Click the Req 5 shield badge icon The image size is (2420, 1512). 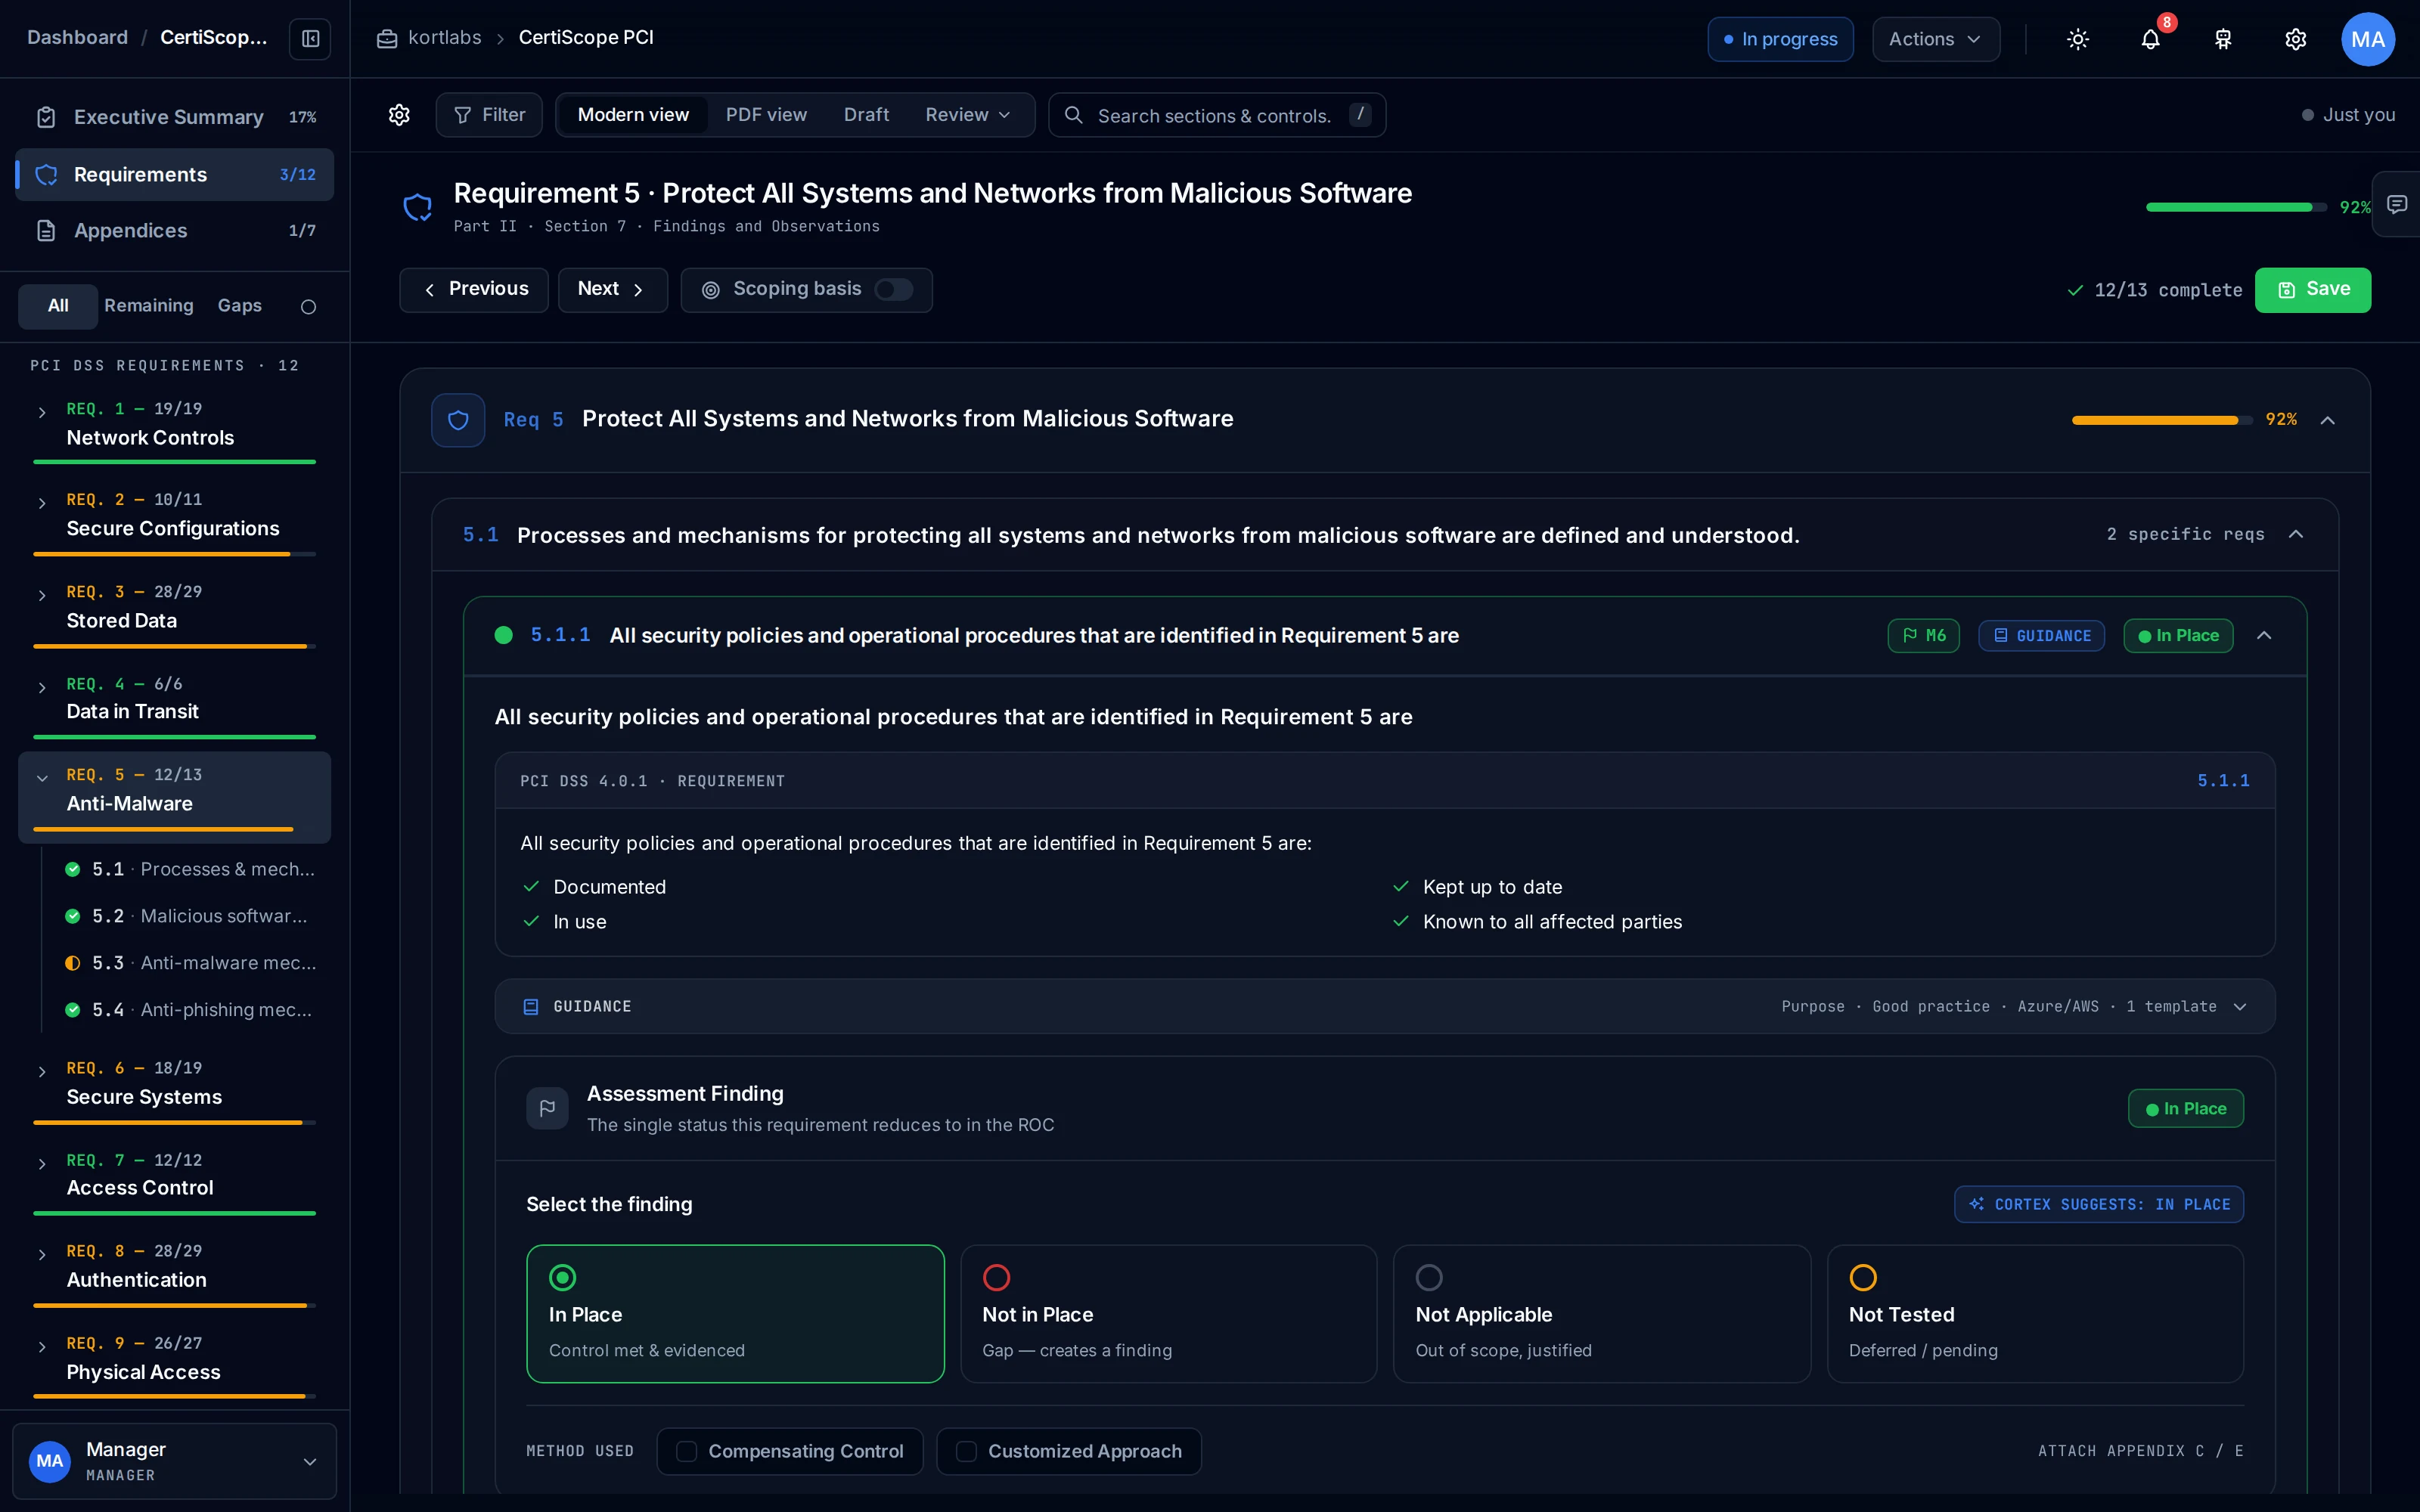coord(458,420)
